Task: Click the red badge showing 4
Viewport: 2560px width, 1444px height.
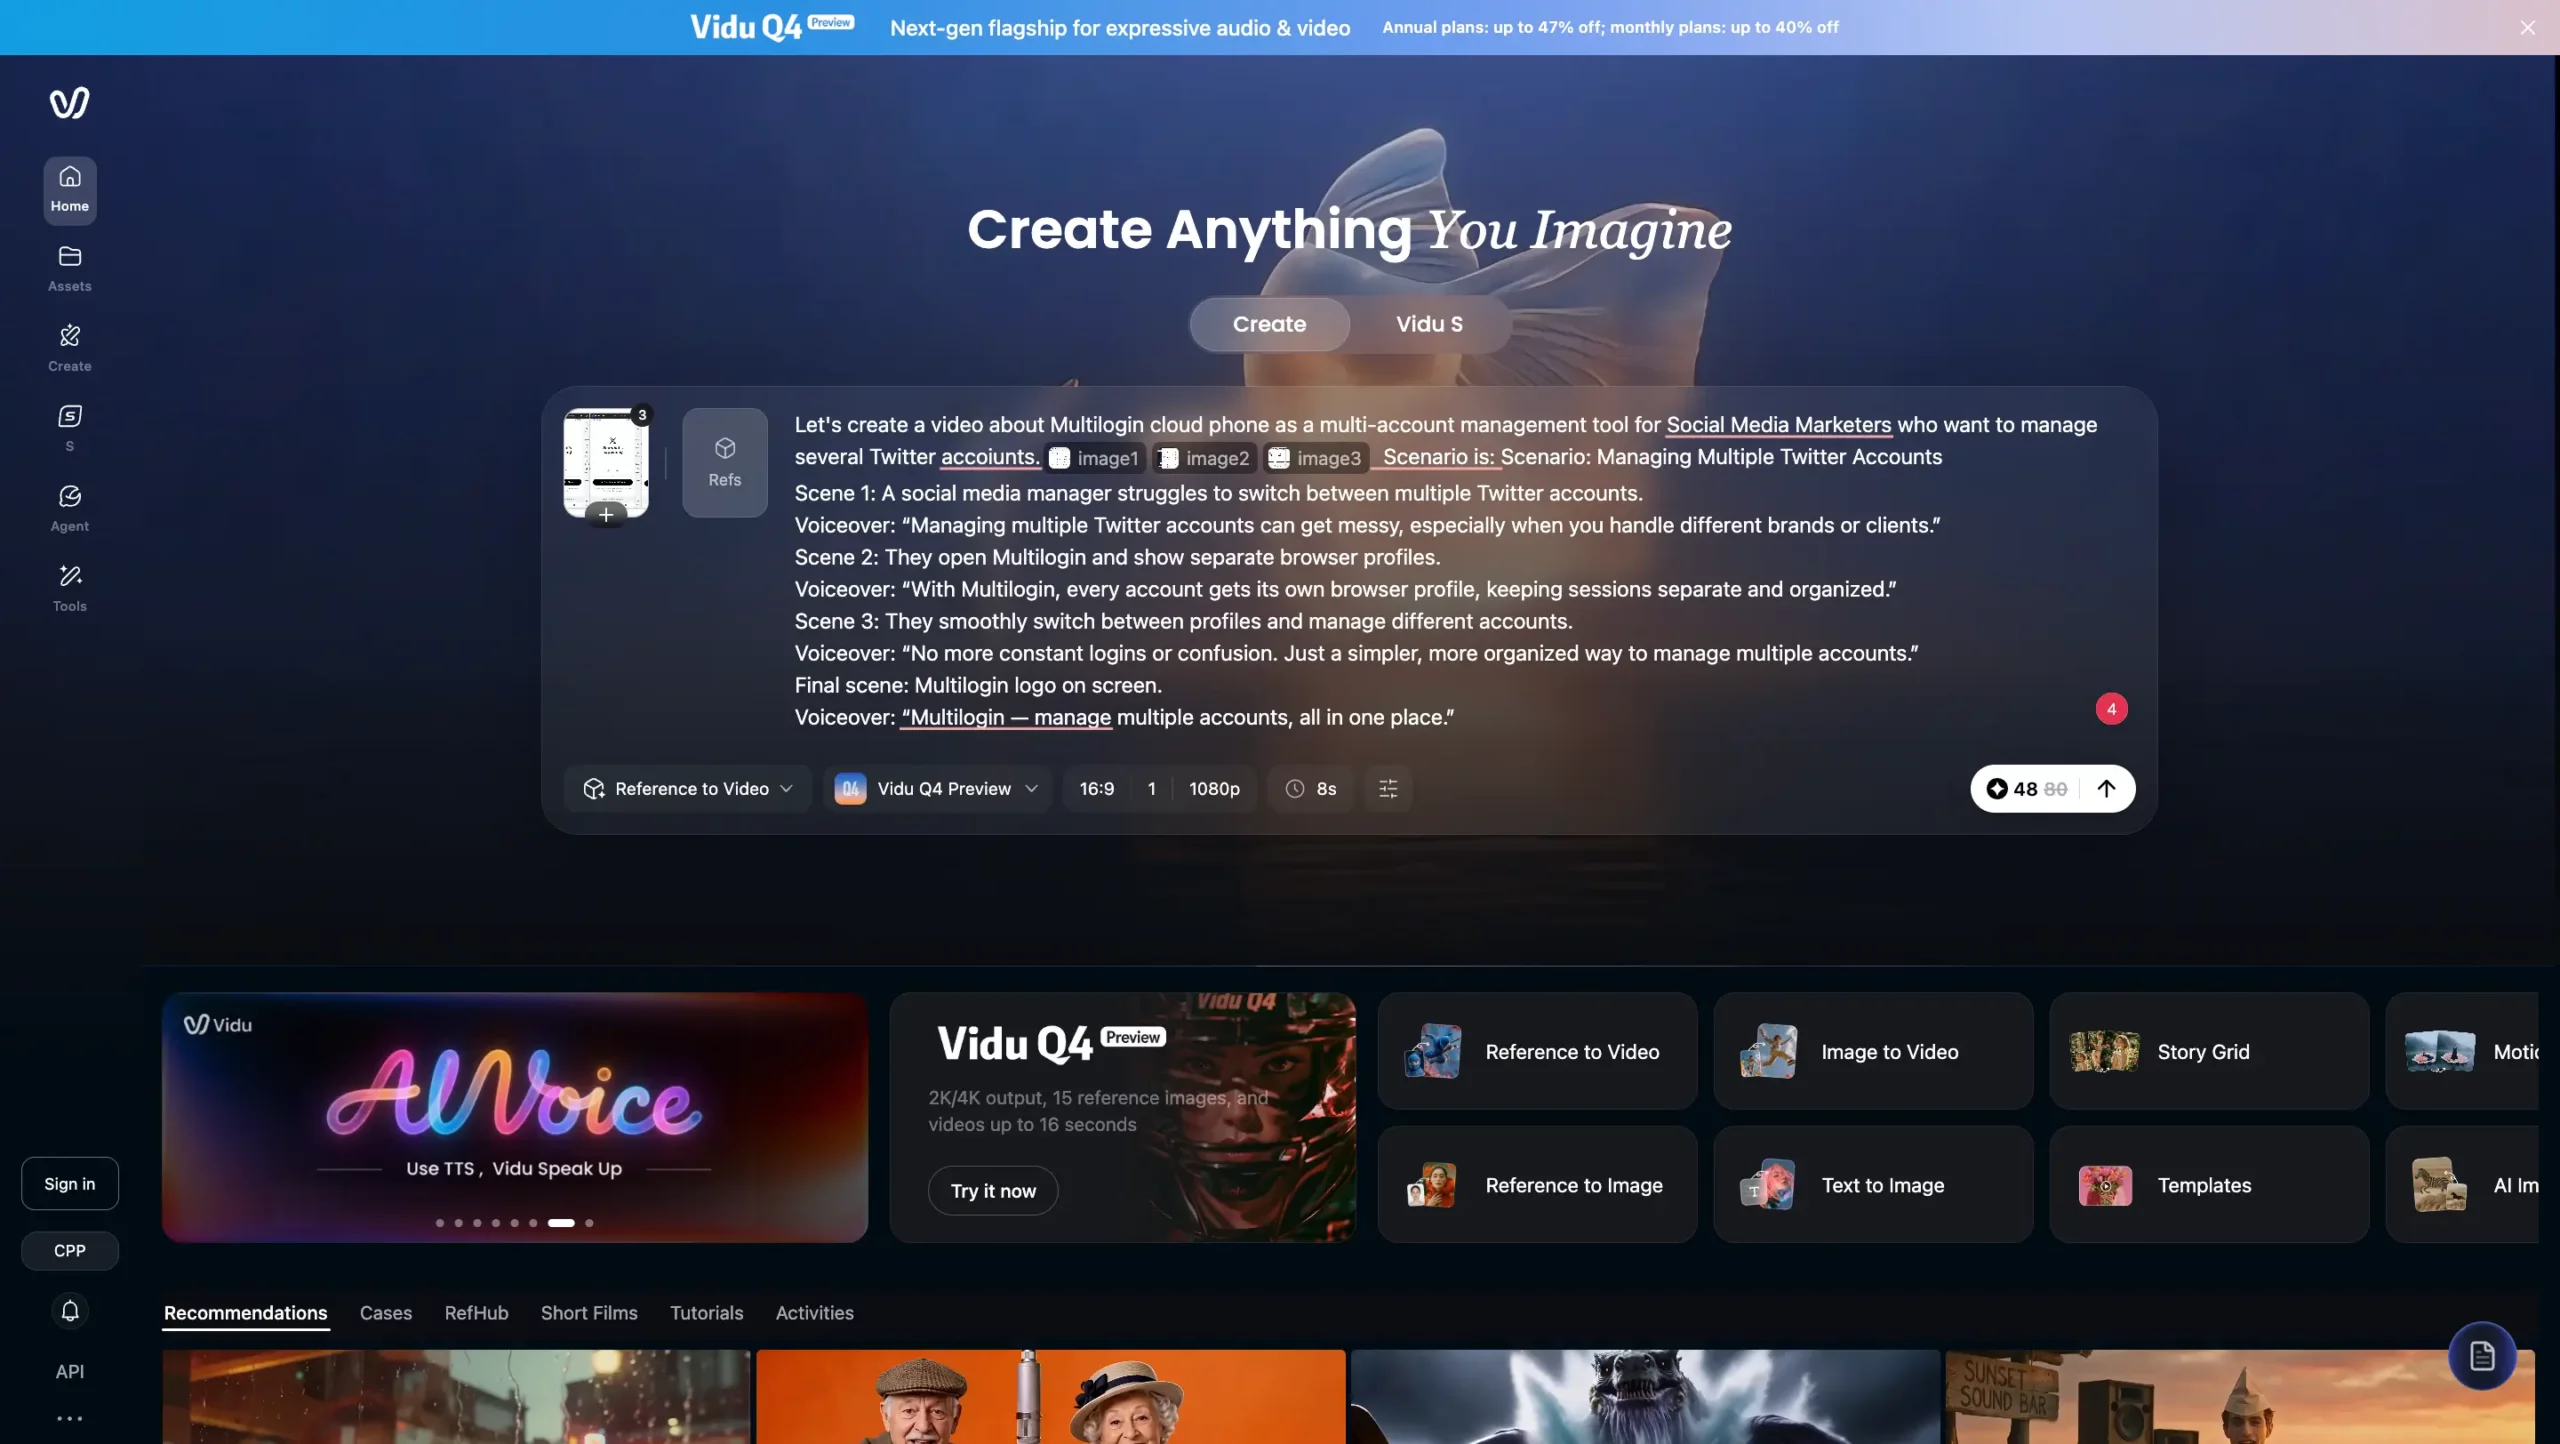Action: 2111,709
